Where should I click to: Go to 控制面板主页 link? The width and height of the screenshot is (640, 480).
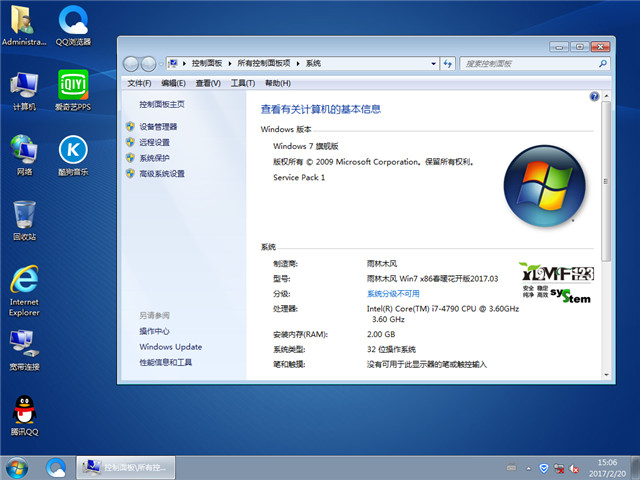point(162,104)
